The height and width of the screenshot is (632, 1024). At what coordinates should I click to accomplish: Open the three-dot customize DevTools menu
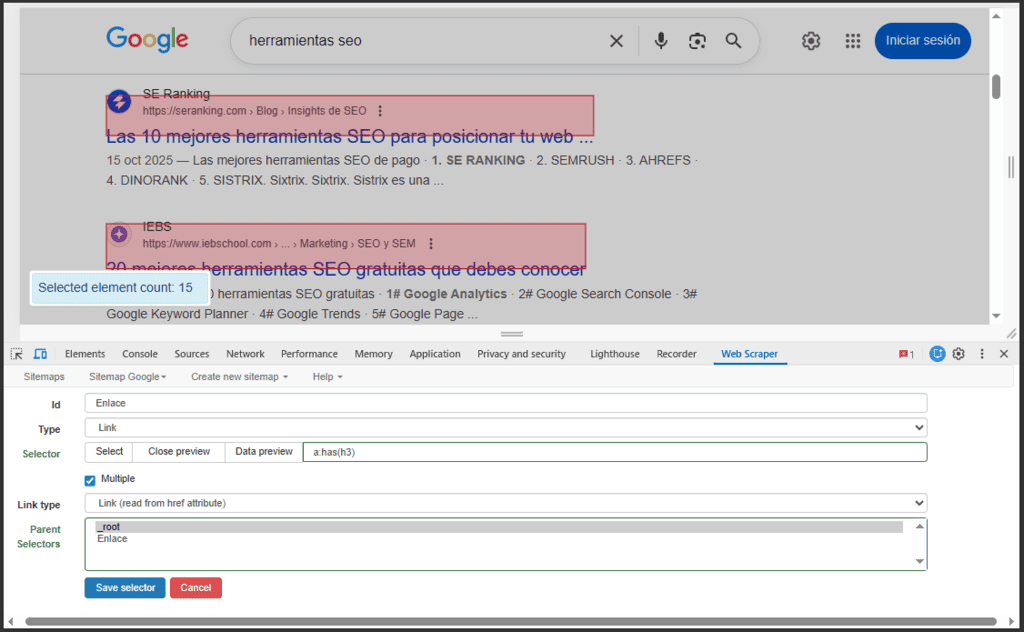981,353
